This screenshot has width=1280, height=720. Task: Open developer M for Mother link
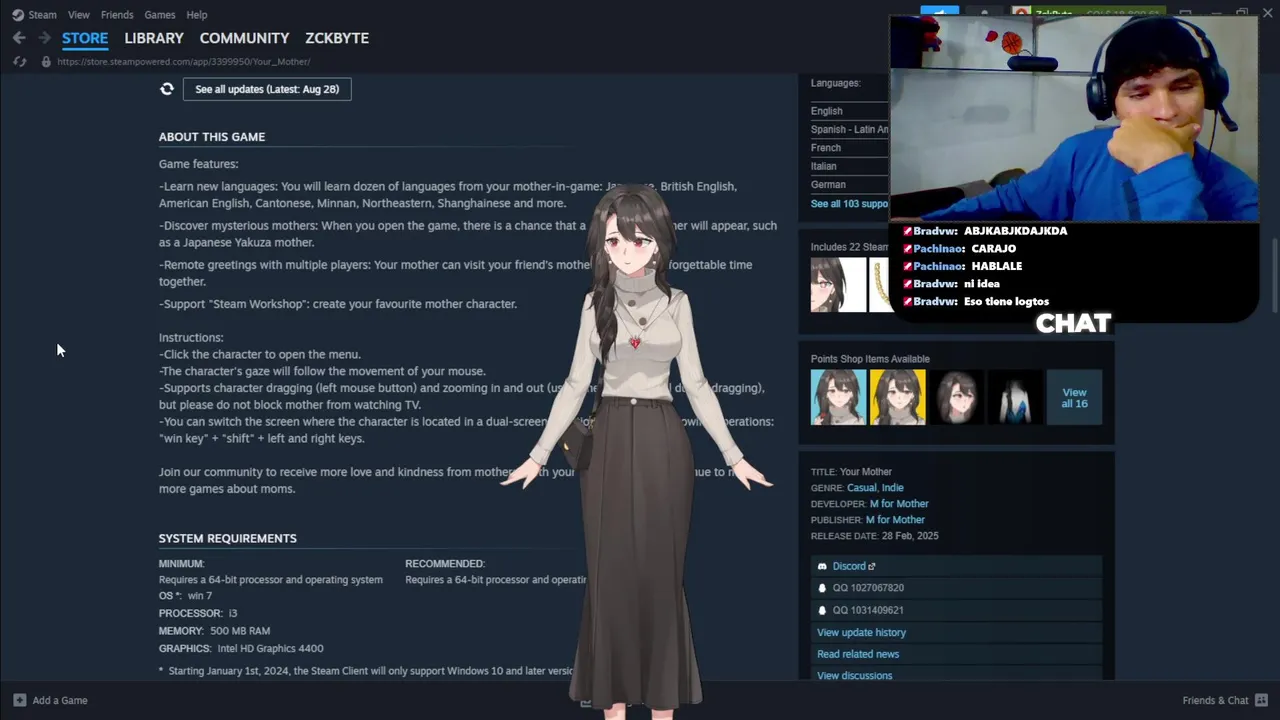pyautogui.click(x=899, y=504)
